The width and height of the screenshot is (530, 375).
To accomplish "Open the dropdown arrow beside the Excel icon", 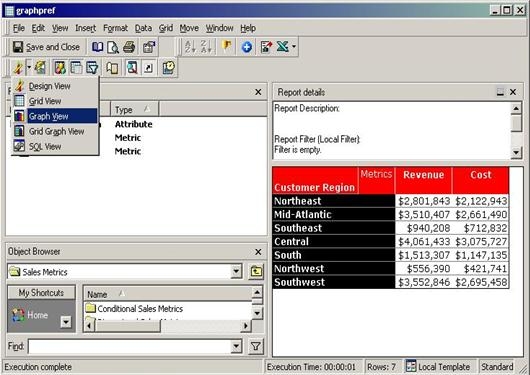I will (x=294, y=47).
